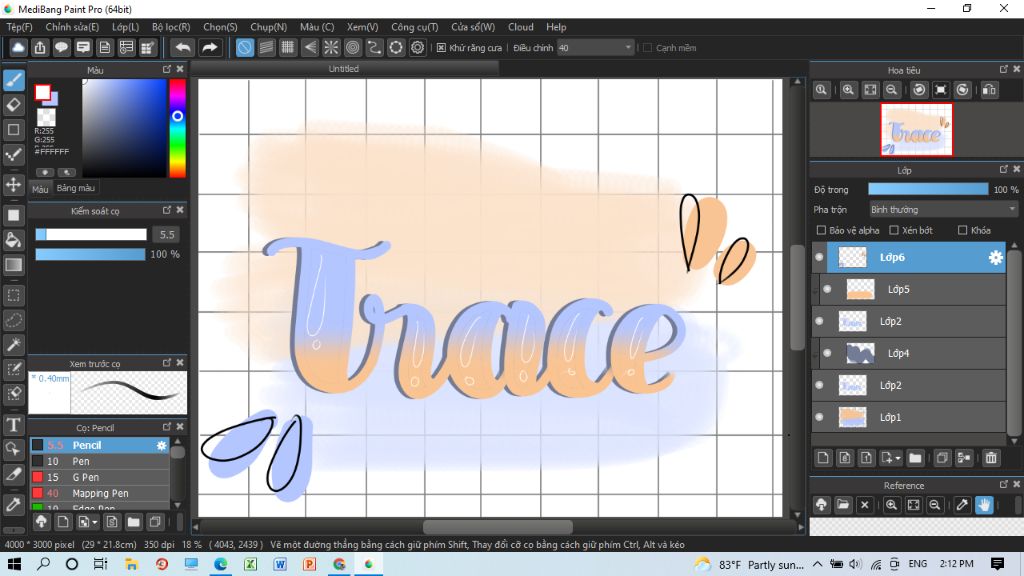
Task: Open Lớp6 layer settings gear
Action: pyautogui.click(x=995, y=257)
